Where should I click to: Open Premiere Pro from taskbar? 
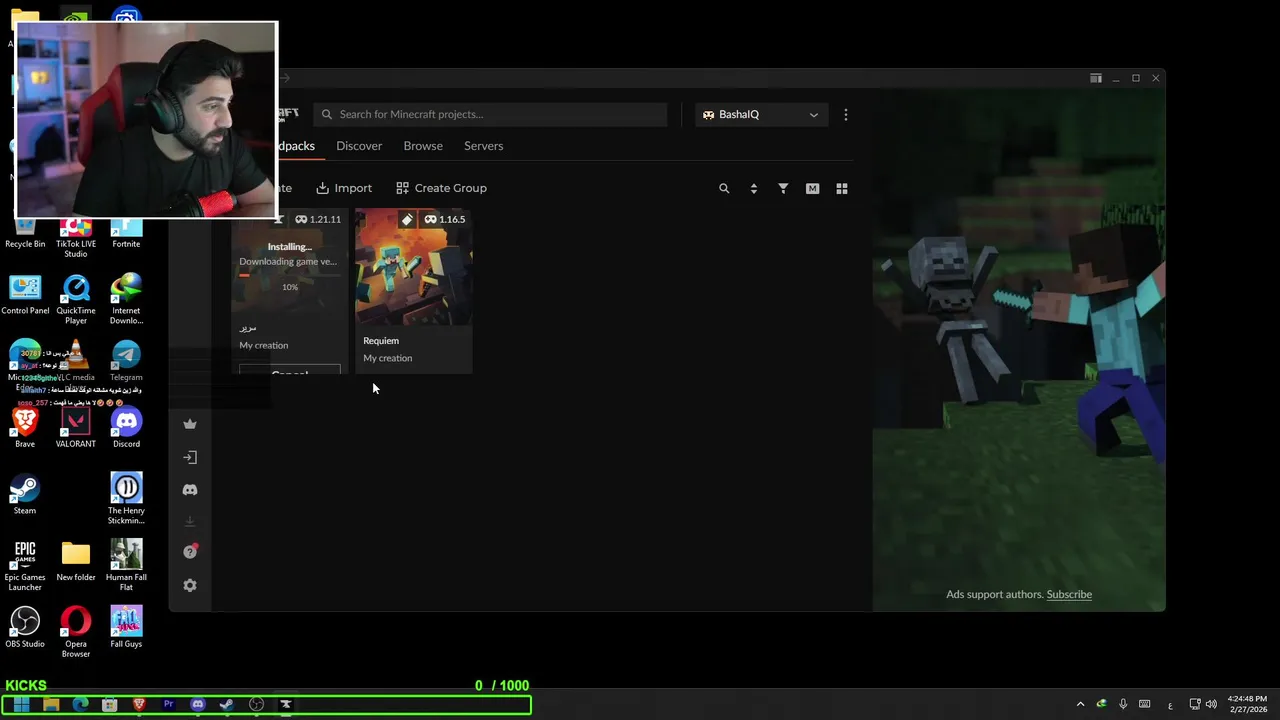tap(168, 704)
